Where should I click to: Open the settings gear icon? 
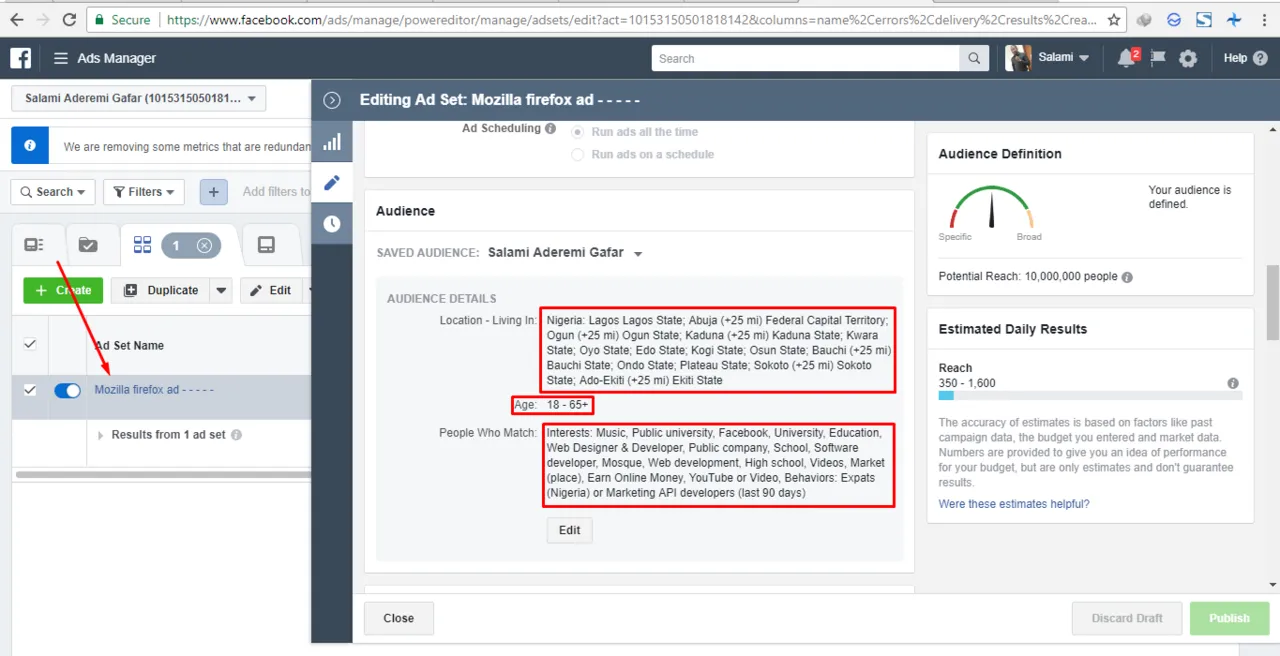pos(1188,58)
